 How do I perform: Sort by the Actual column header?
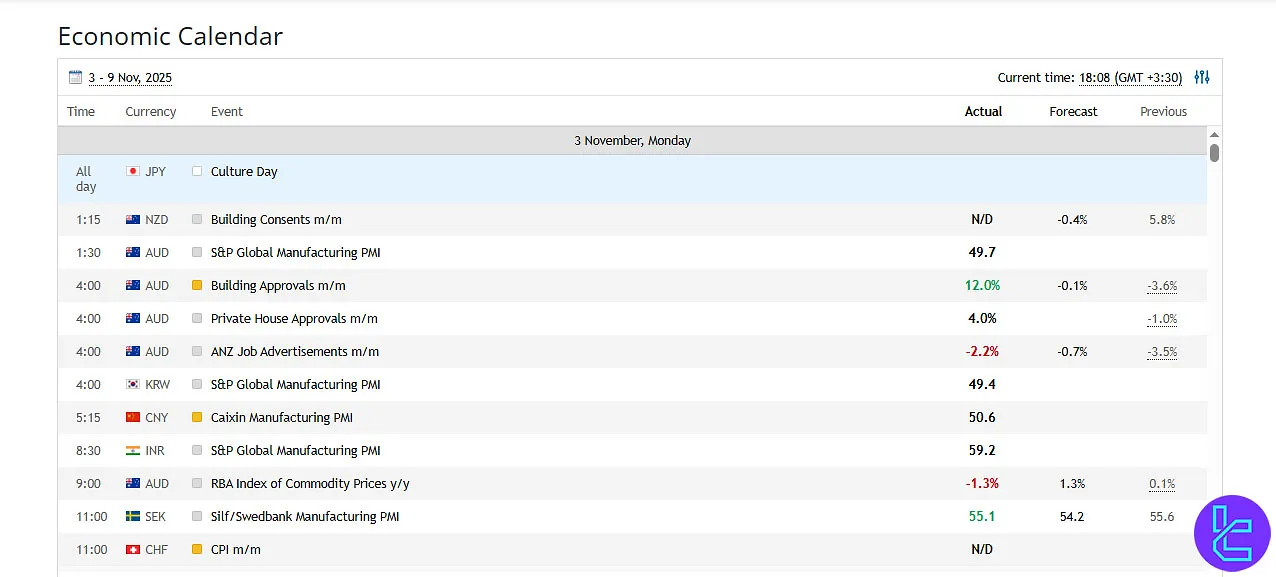[983, 112]
